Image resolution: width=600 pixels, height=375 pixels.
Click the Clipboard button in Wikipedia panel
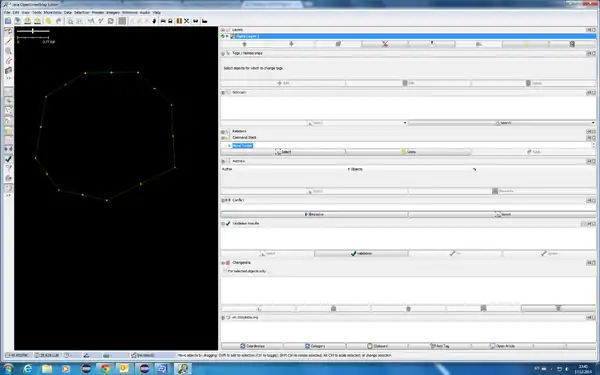377,346
